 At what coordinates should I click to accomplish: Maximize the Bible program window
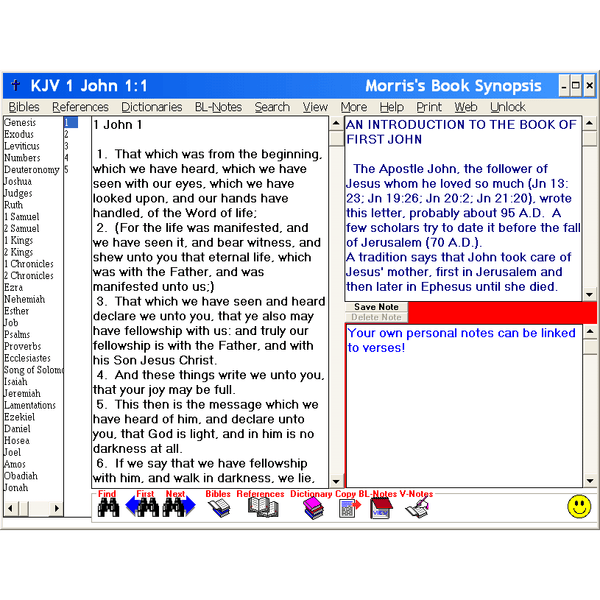click(x=576, y=85)
